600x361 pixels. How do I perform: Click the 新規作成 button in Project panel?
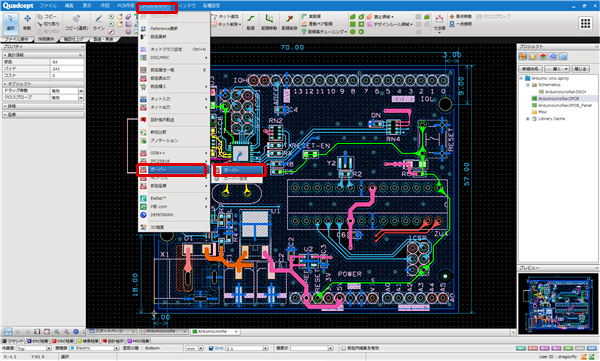(530, 69)
